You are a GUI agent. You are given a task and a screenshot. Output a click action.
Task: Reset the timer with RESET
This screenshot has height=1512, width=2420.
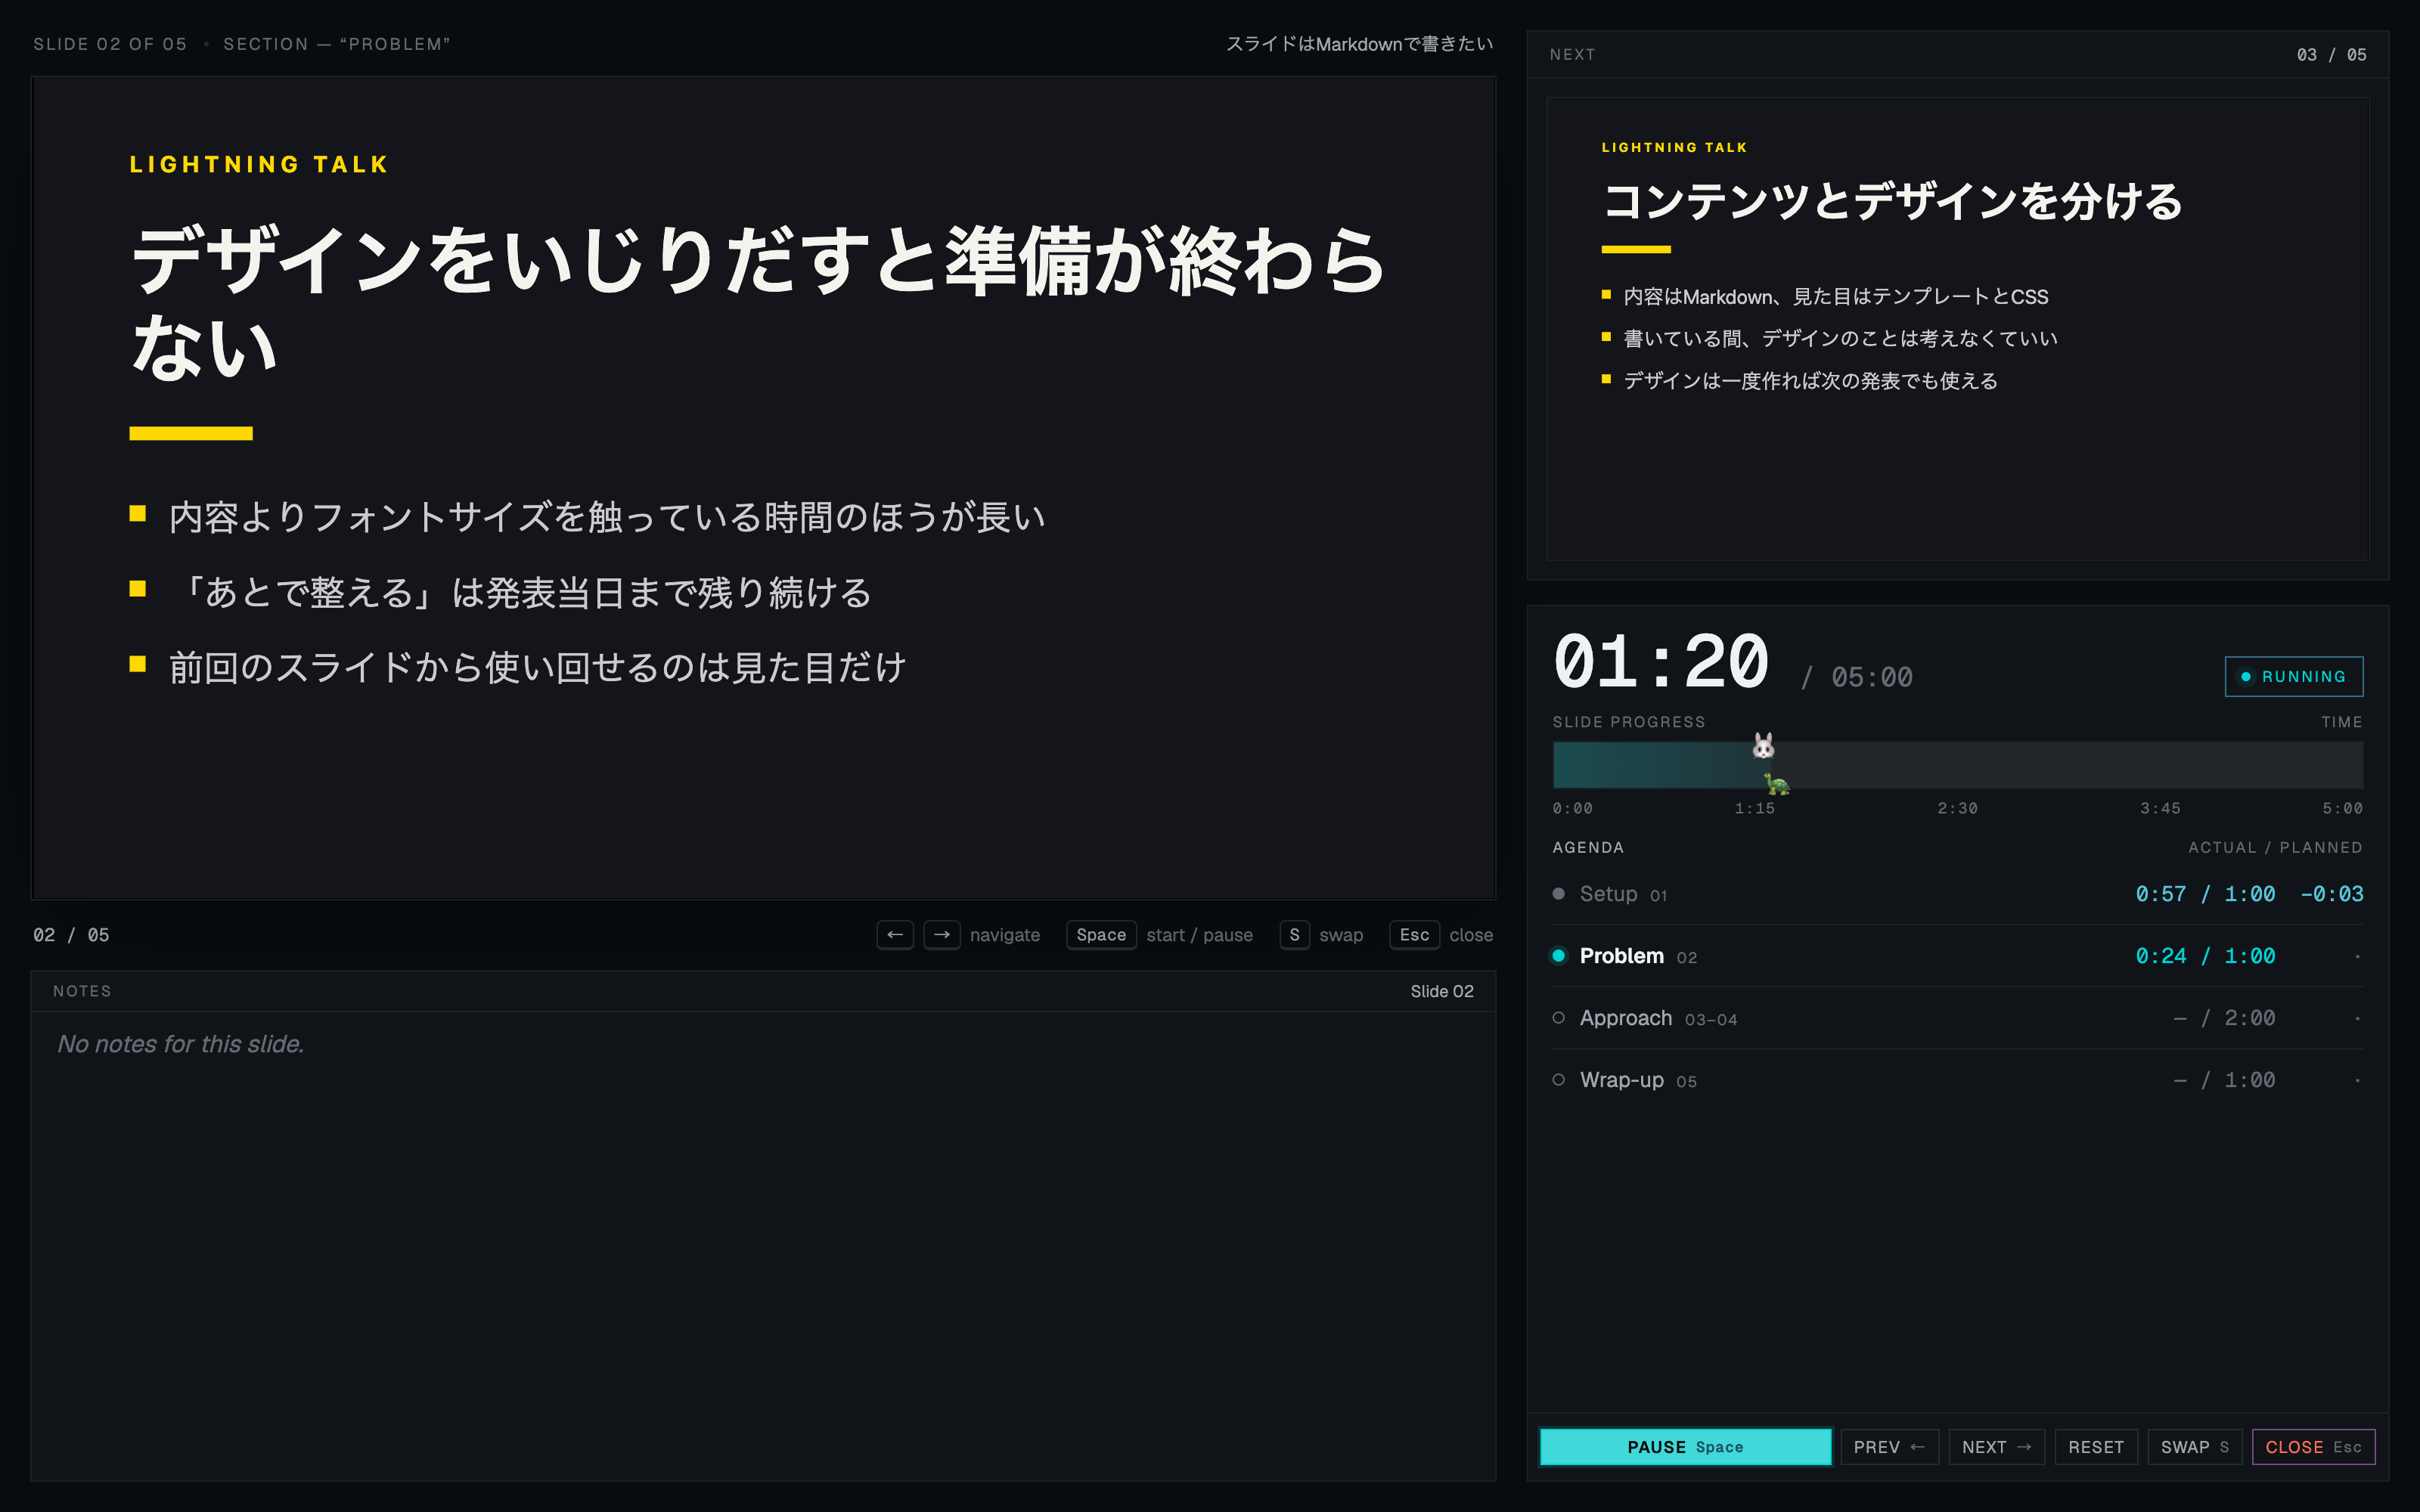2096,1447
